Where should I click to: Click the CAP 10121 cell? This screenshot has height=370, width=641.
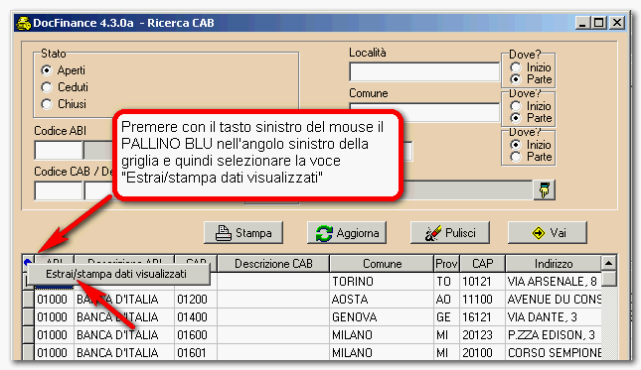tap(482, 282)
